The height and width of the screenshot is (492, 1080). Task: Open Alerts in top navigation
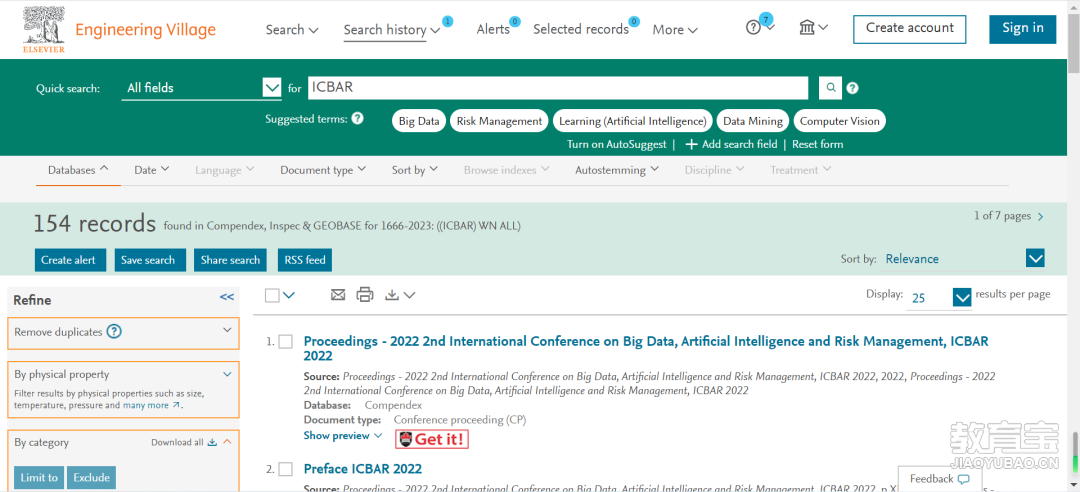(493, 29)
